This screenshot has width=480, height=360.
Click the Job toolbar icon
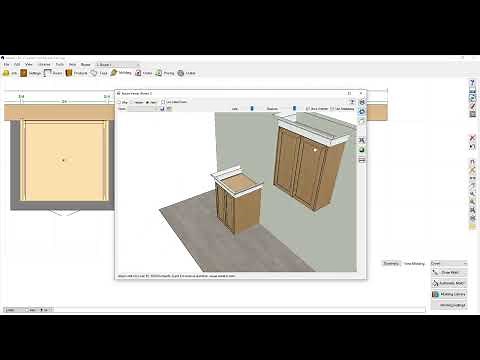click(6, 73)
